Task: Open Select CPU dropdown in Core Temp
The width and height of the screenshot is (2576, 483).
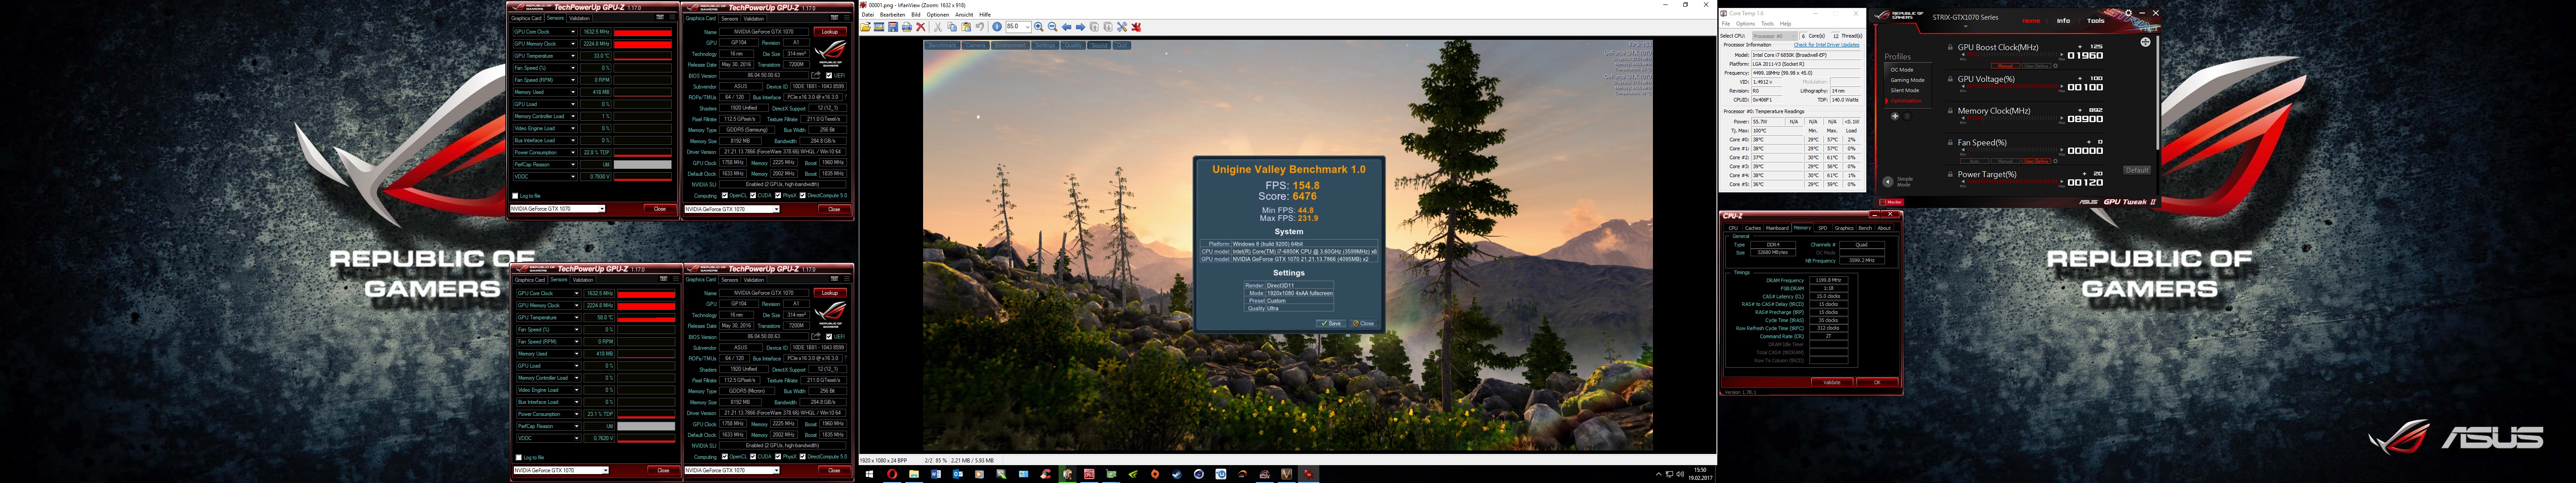Action: point(1775,36)
